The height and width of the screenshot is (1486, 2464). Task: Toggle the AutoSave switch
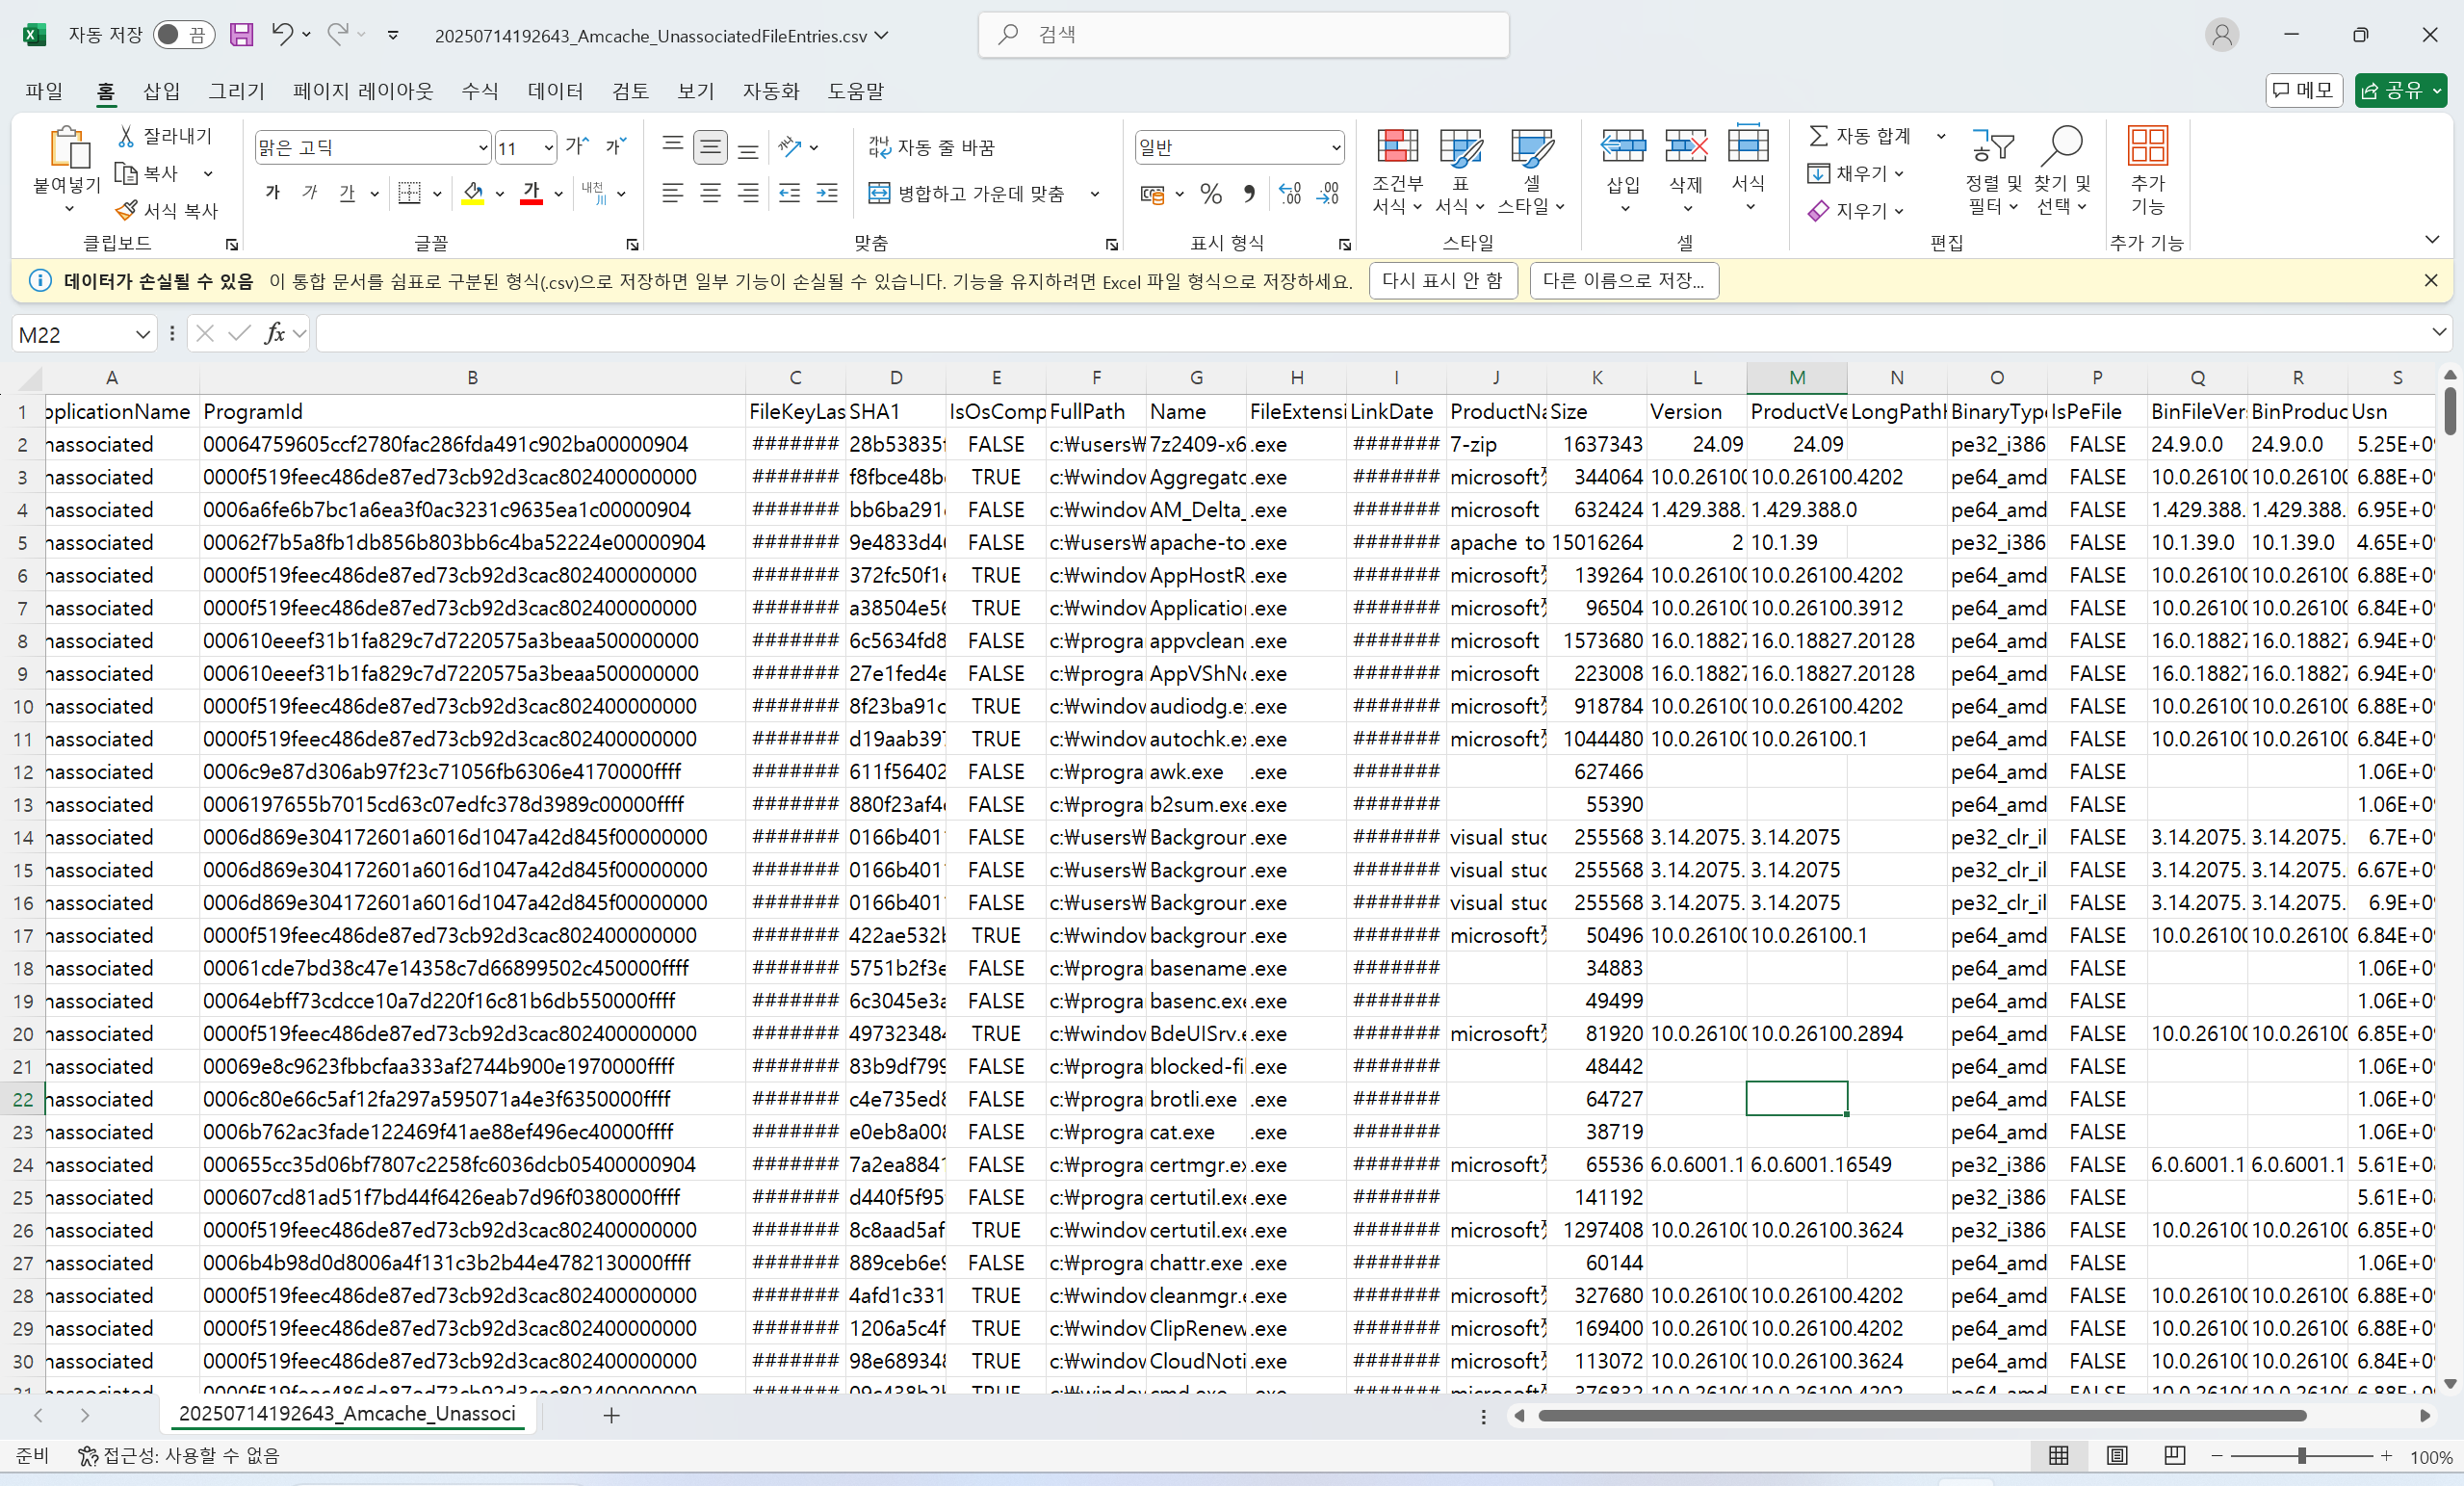pyautogui.click(x=183, y=35)
